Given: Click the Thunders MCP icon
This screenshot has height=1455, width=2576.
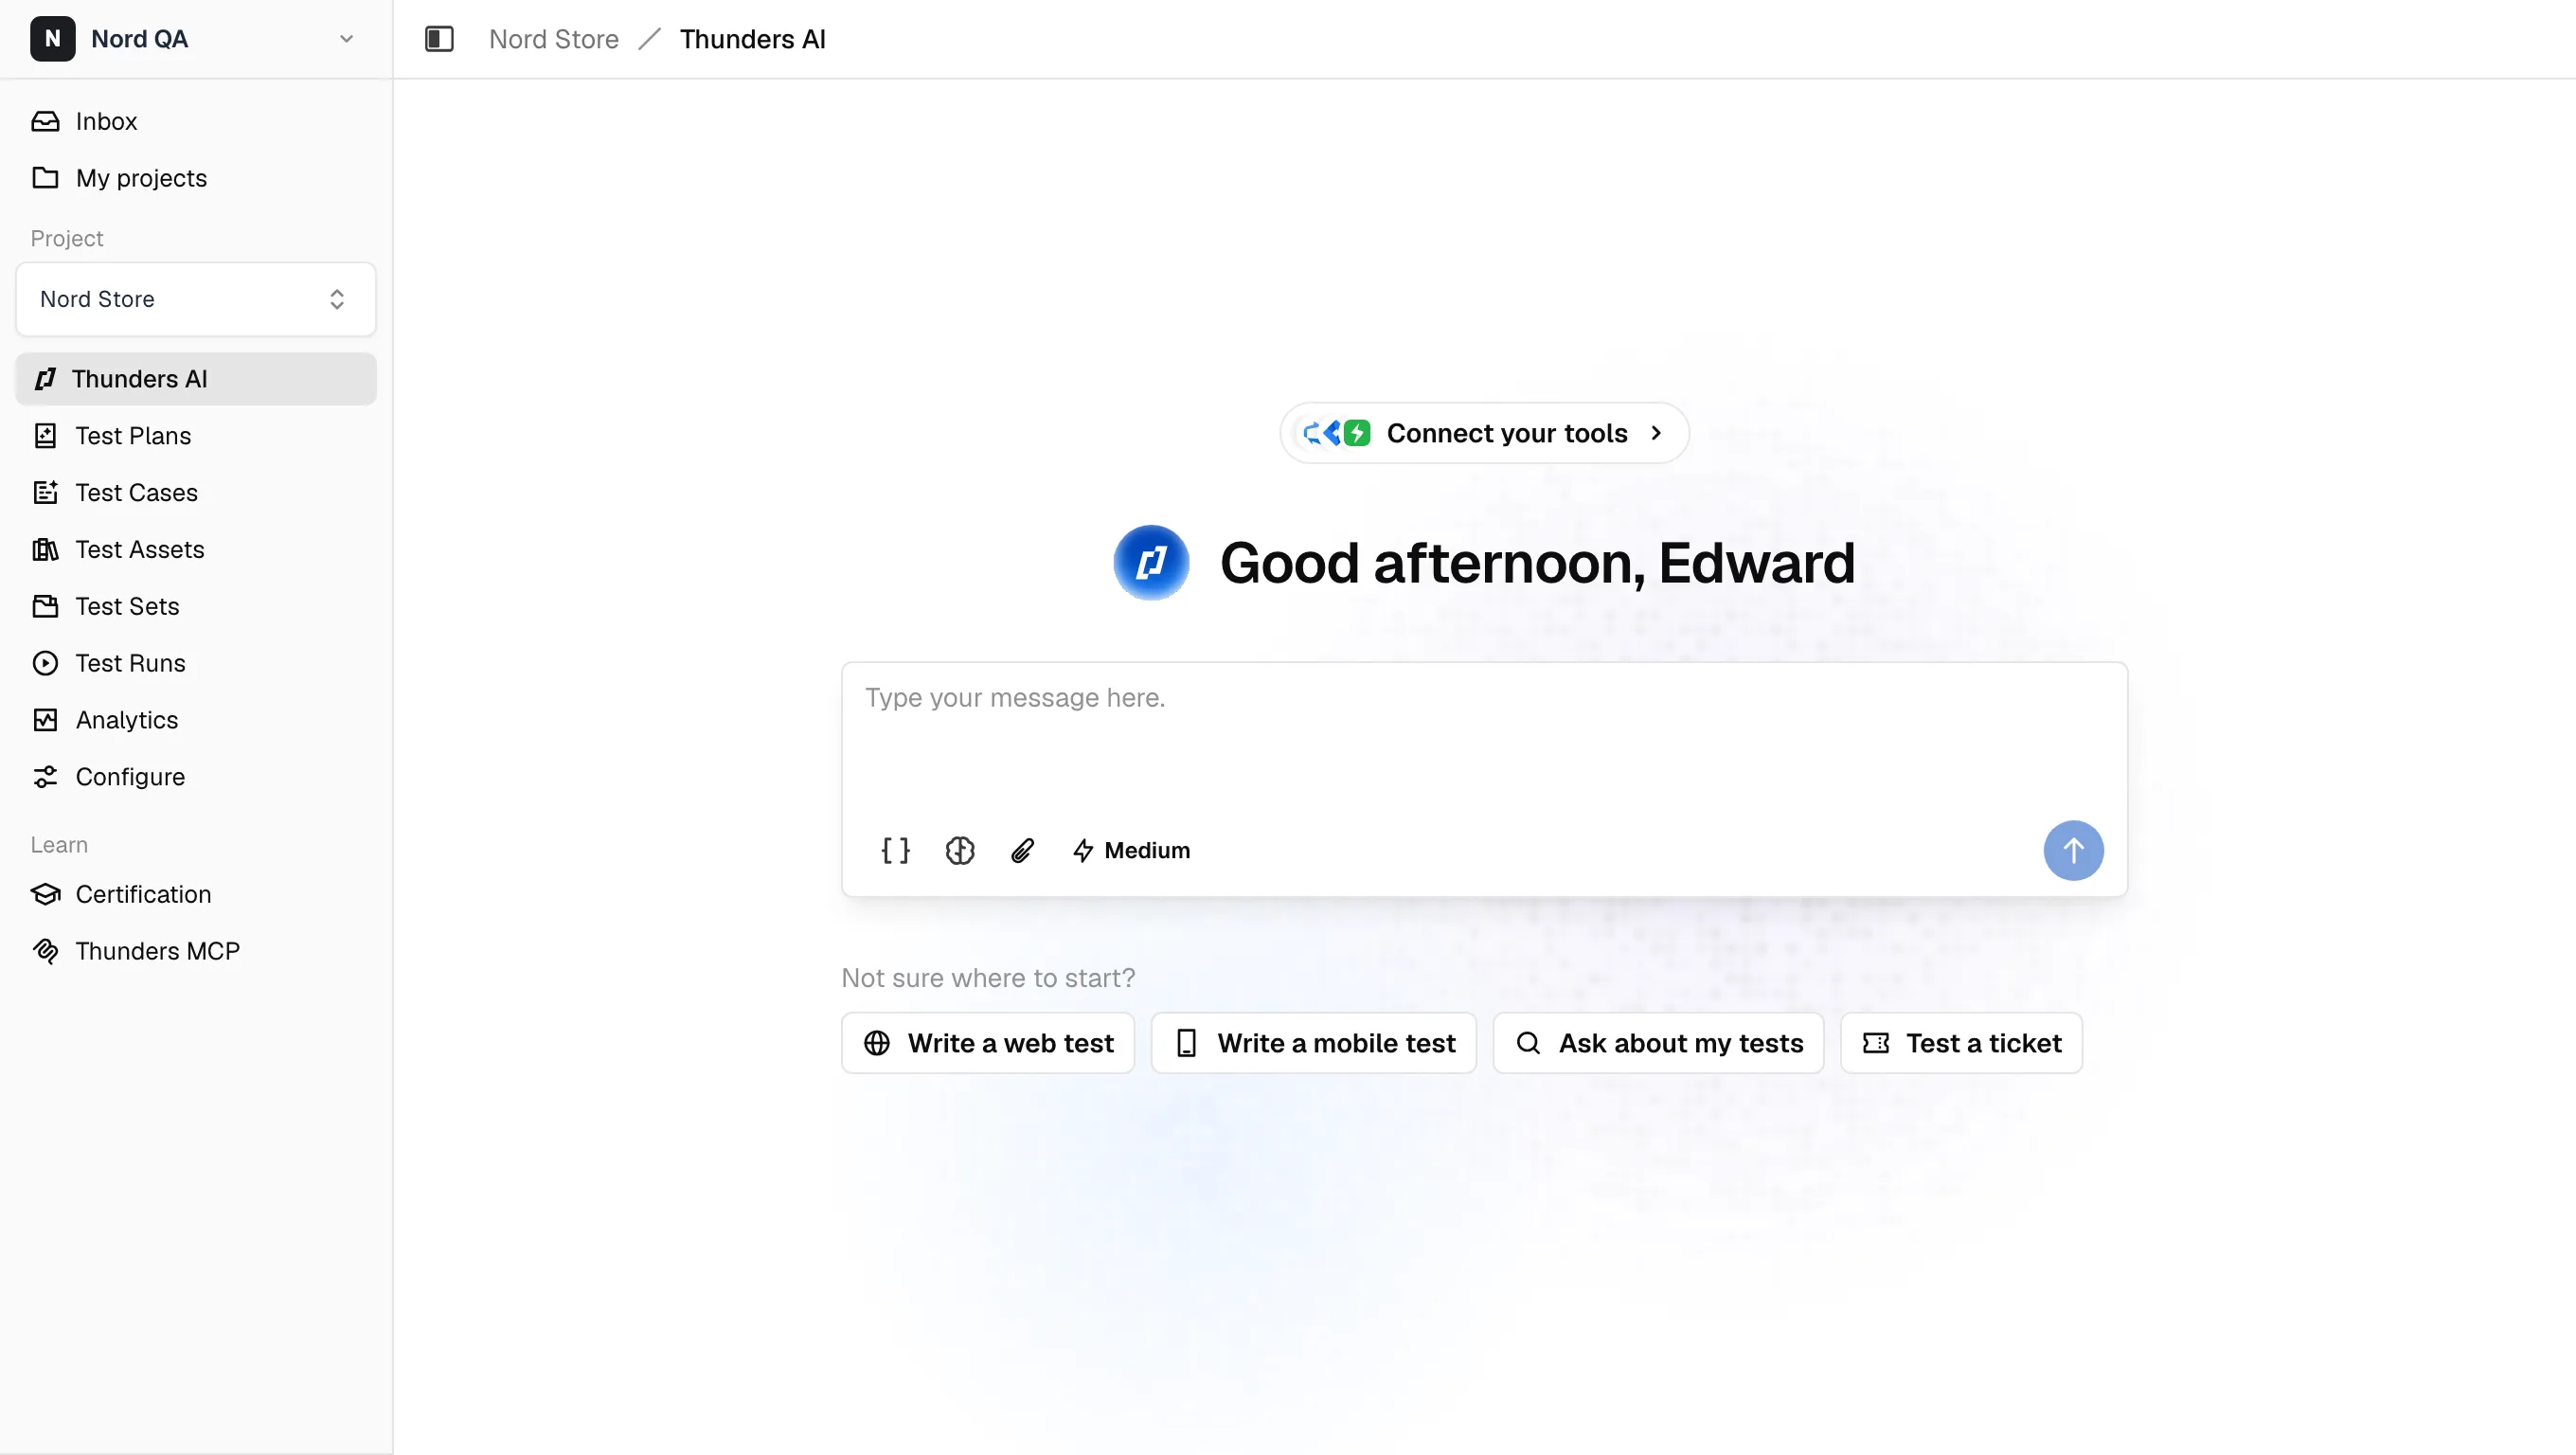Looking at the screenshot, I should click(45, 951).
